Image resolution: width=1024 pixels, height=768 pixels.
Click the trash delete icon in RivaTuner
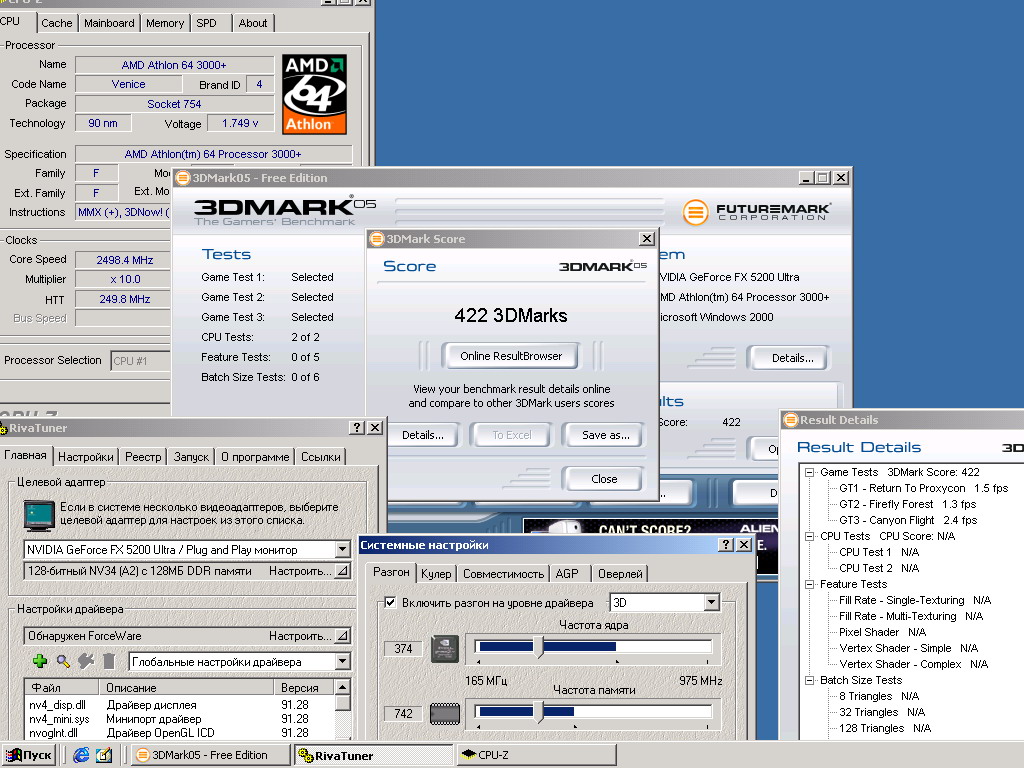[x=109, y=661]
